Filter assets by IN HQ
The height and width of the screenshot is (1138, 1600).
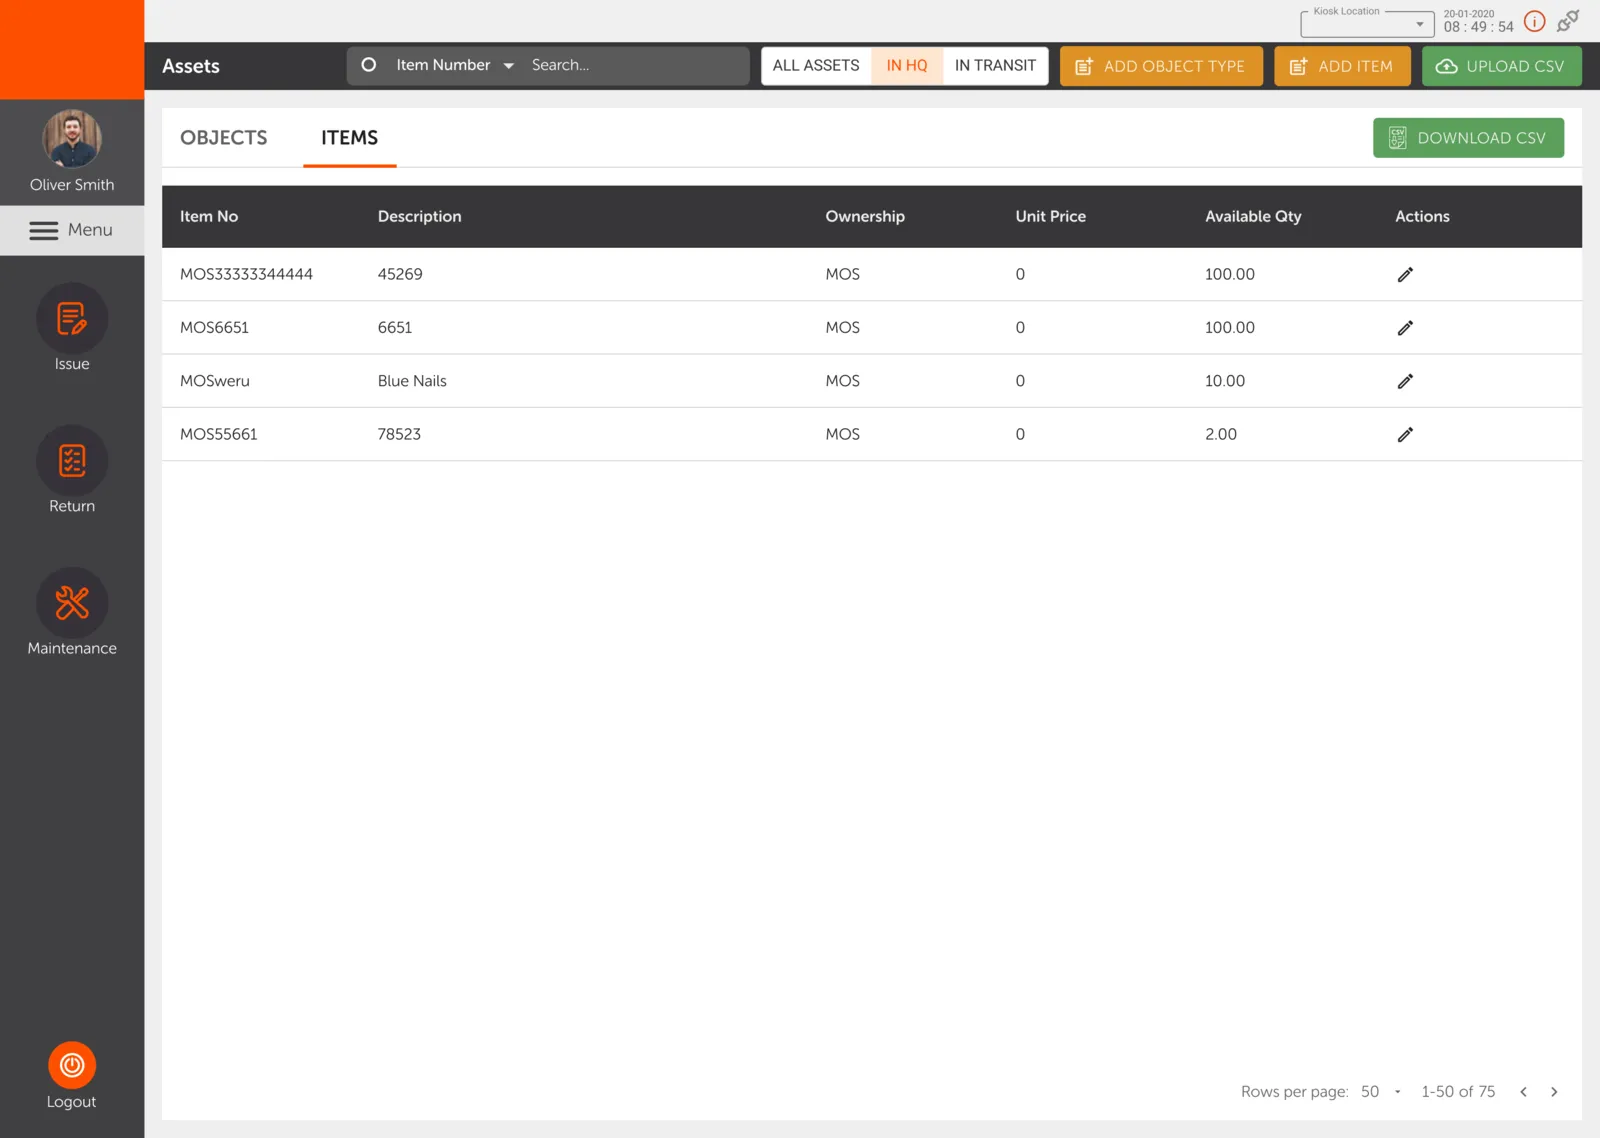click(907, 66)
